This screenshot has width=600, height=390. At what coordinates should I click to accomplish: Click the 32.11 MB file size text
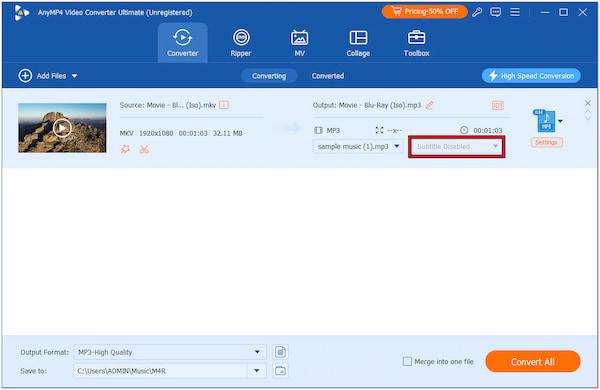[227, 133]
